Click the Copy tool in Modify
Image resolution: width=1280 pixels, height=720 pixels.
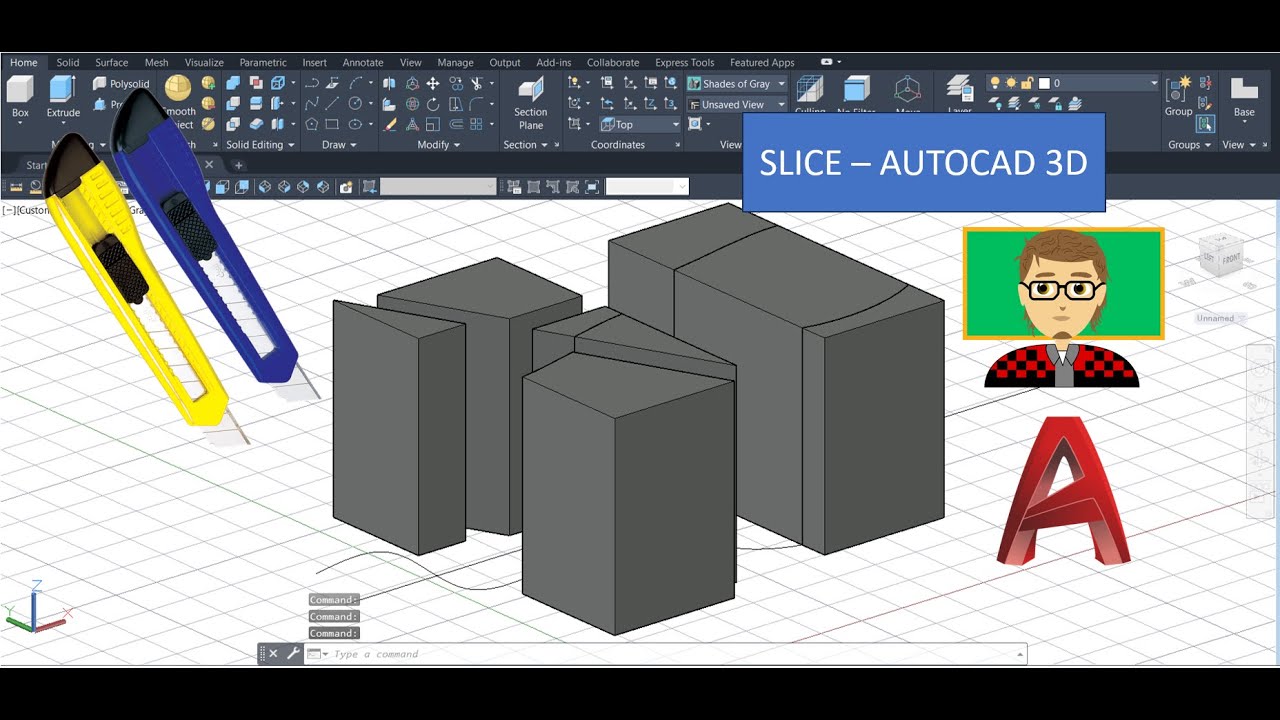click(x=456, y=84)
